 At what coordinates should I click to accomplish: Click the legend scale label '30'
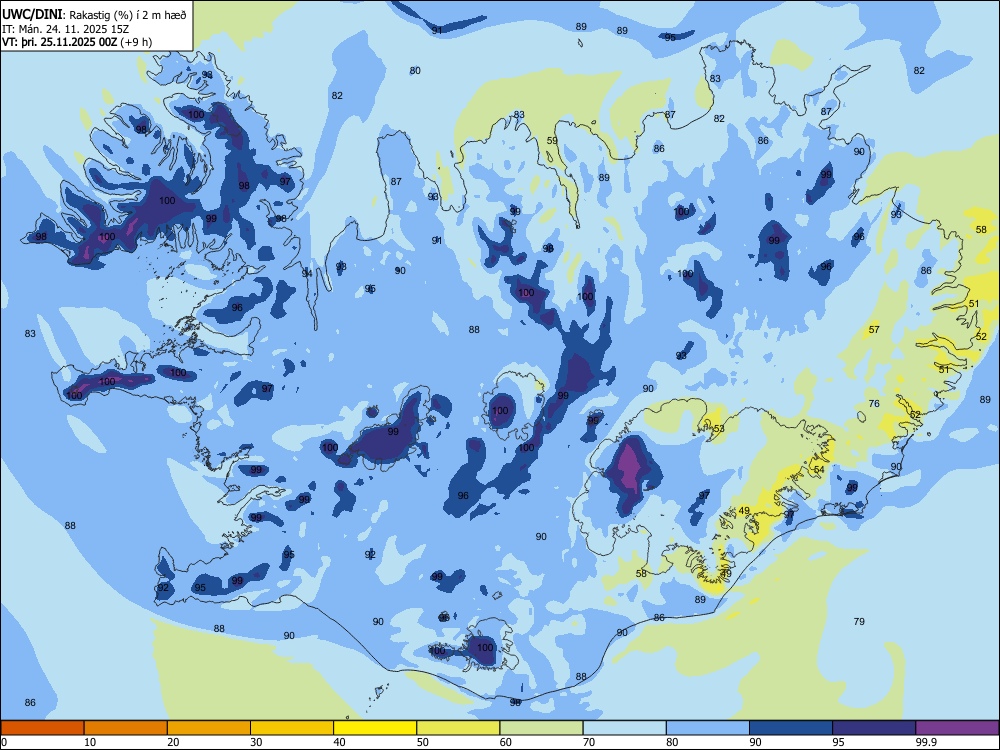(256, 742)
